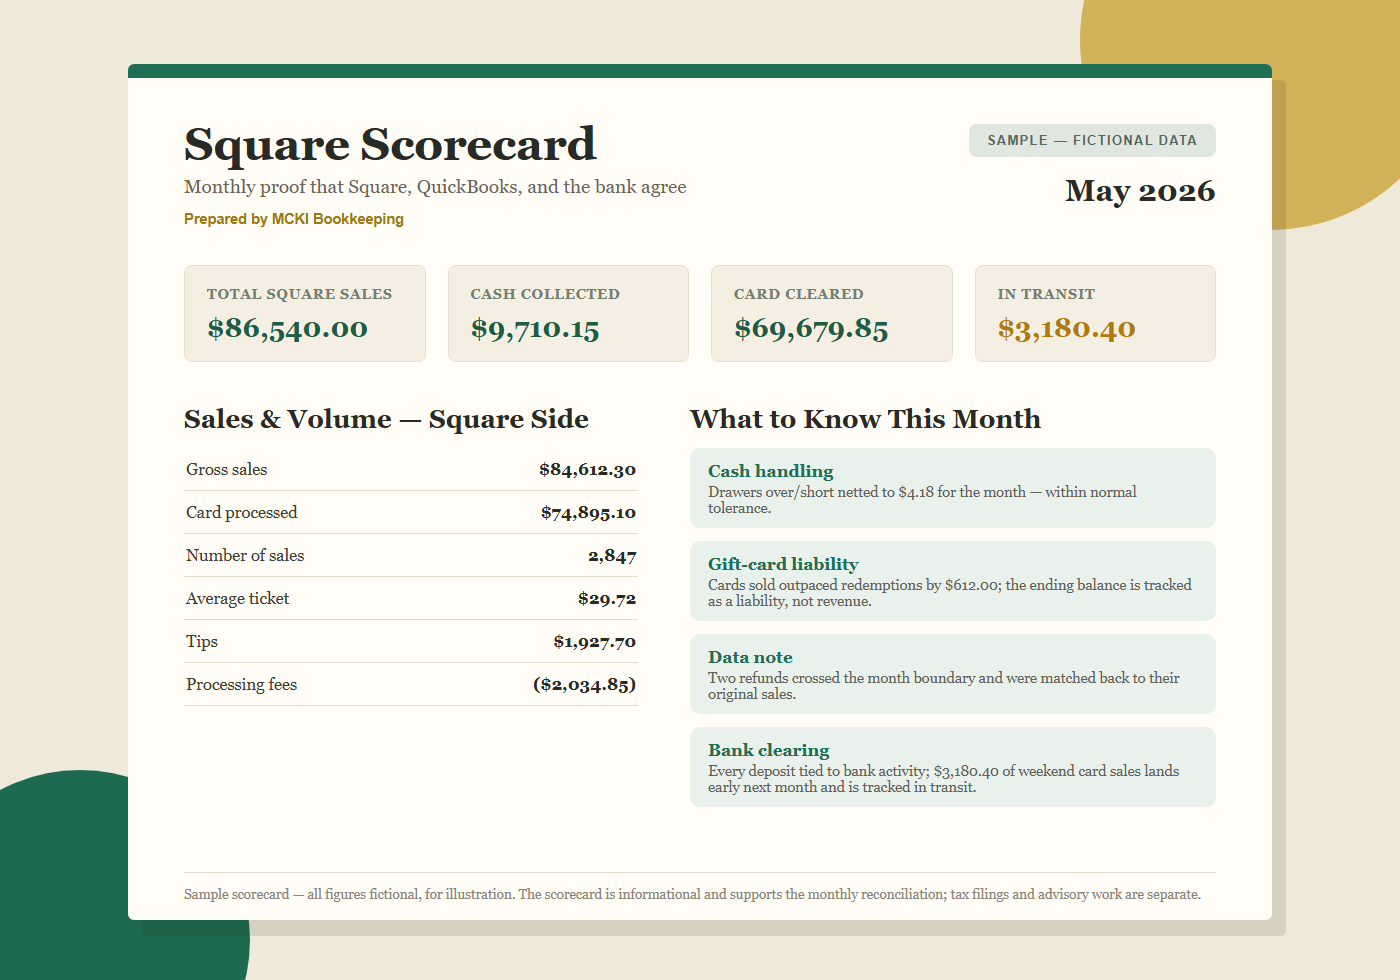Select the Processing fees row label
1400x980 pixels.
click(x=242, y=684)
